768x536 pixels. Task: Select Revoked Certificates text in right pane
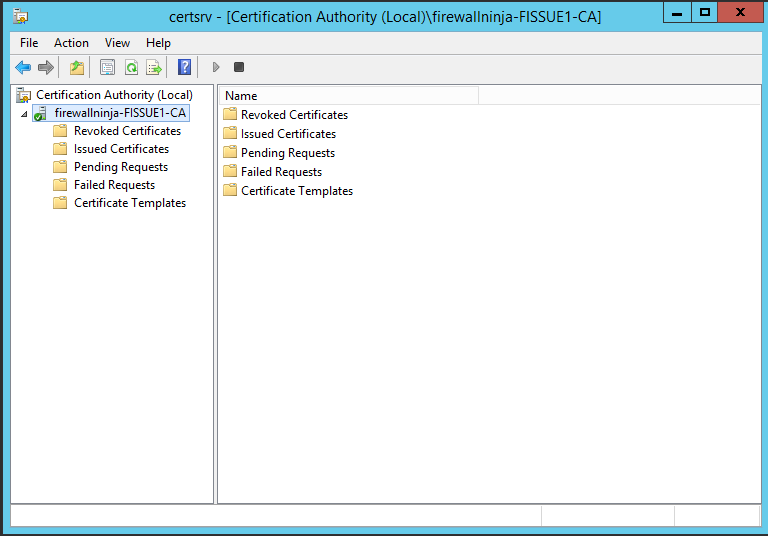(294, 115)
